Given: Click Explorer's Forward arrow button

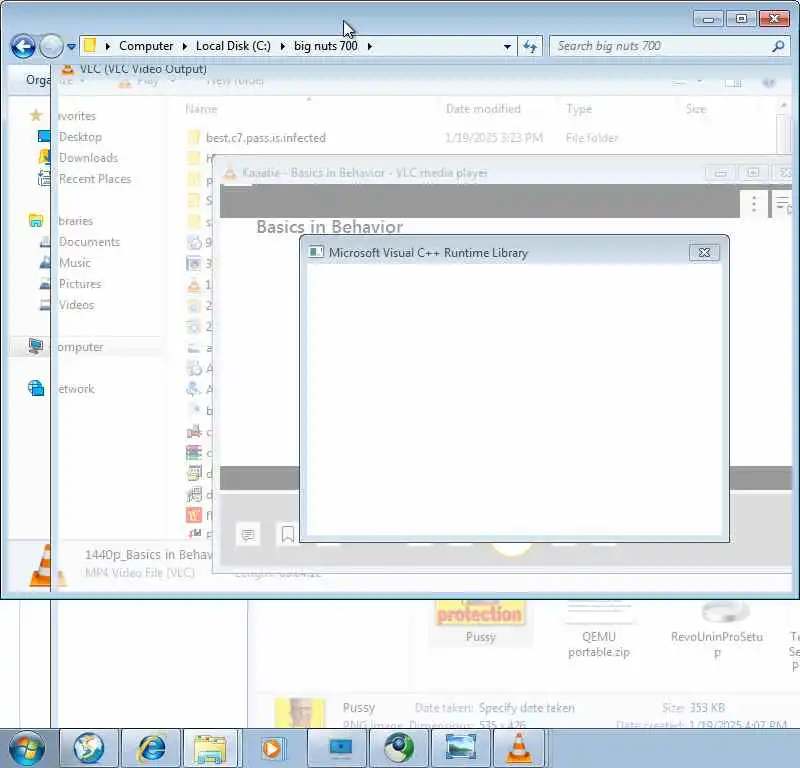Looking at the screenshot, I should tap(51, 46).
